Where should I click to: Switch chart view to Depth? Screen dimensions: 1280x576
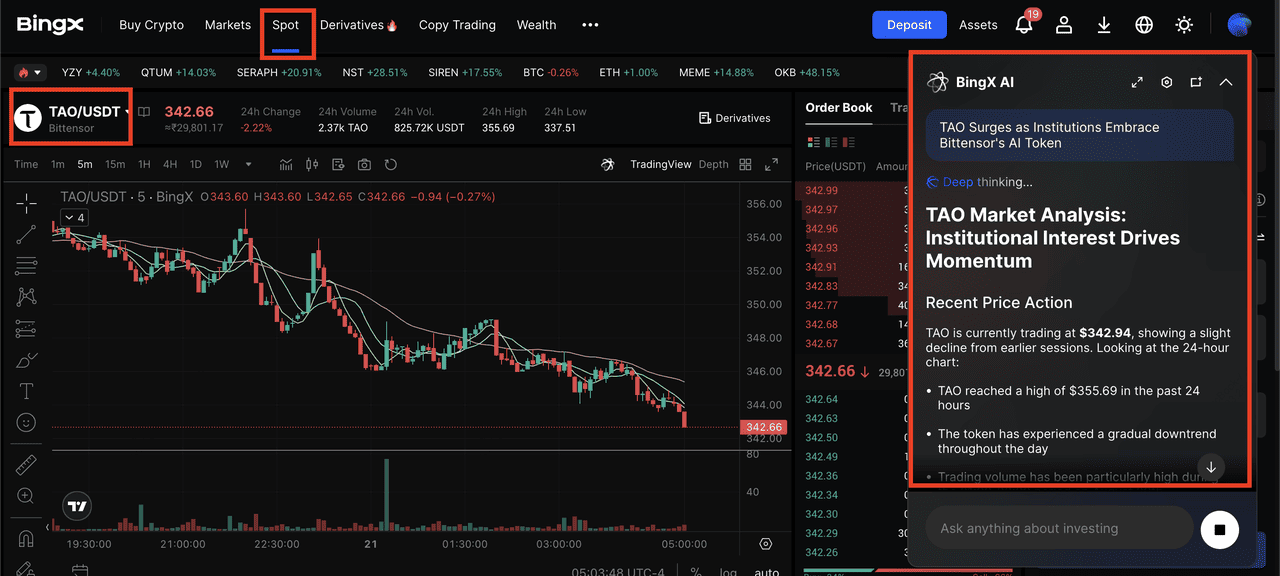click(713, 164)
